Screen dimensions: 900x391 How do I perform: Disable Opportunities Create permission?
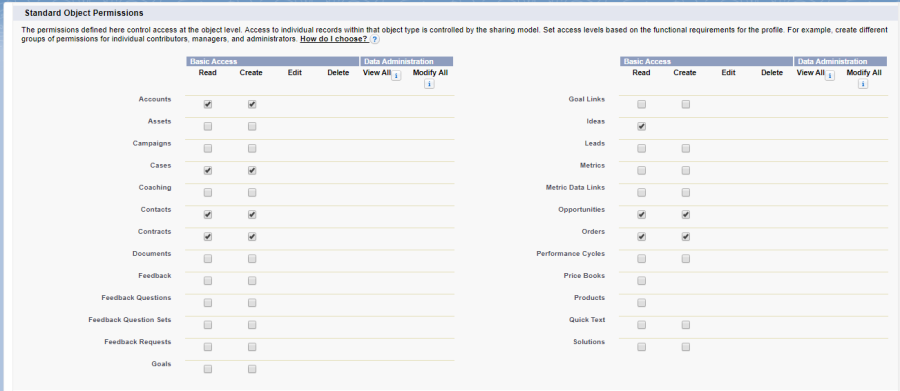(x=686, y=215)
